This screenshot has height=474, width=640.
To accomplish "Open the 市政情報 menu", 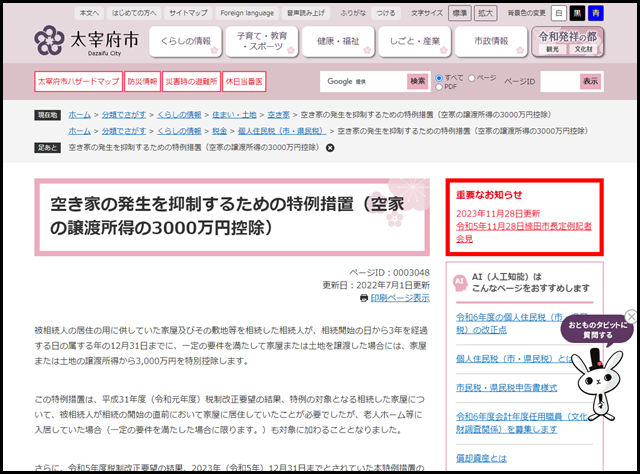I will (x=491, y=41).
